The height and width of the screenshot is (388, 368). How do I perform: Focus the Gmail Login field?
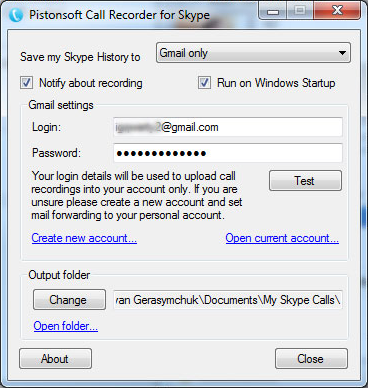coord(228,127)
